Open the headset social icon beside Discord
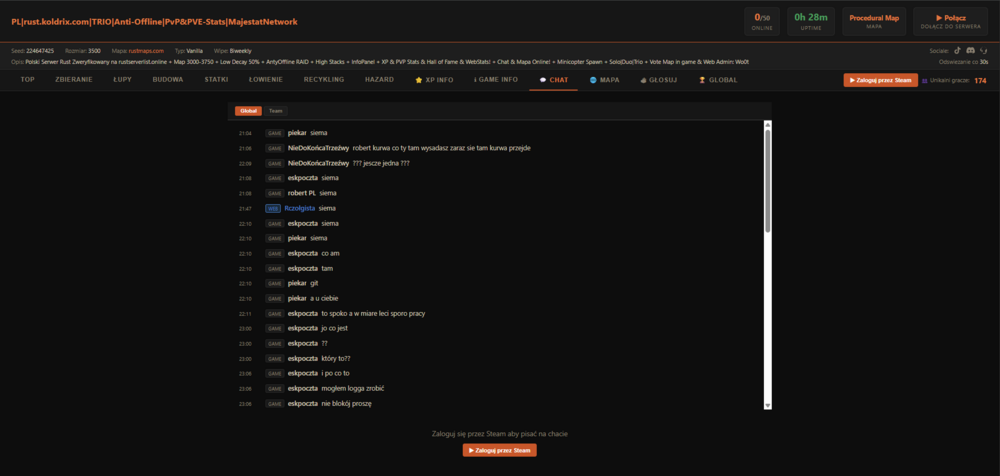 pyautogui.click(x=984, y=50)
